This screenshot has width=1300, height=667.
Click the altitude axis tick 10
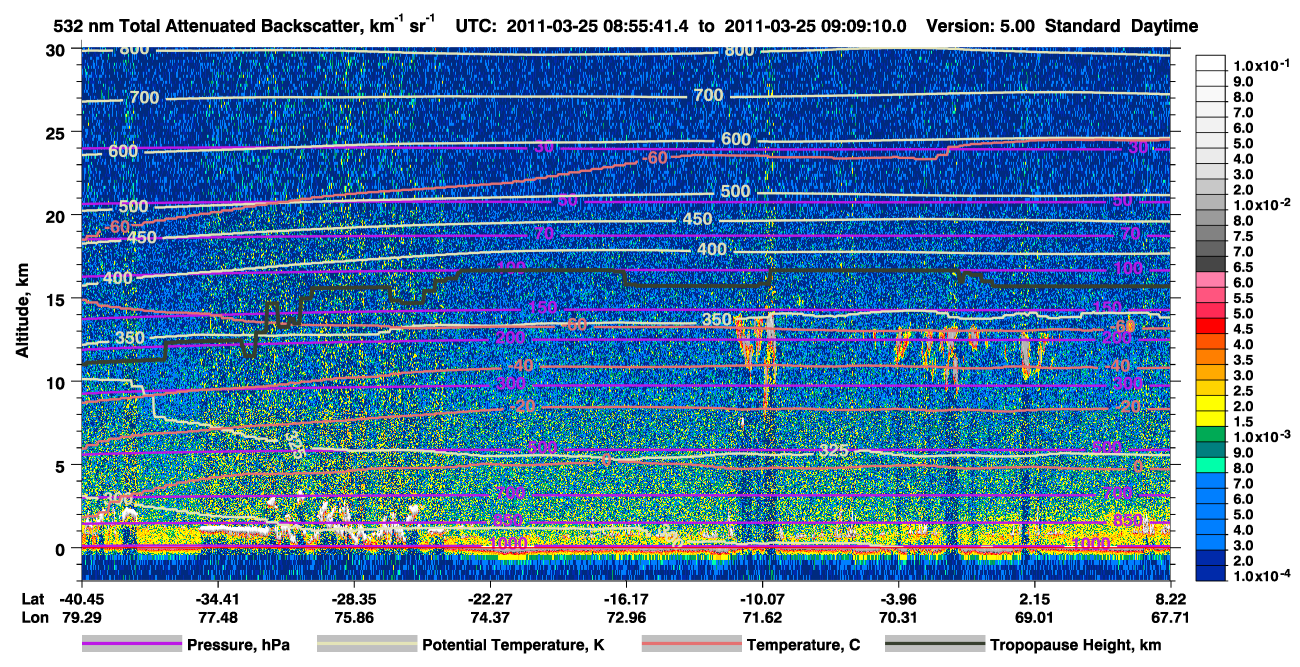coord(57,382)
